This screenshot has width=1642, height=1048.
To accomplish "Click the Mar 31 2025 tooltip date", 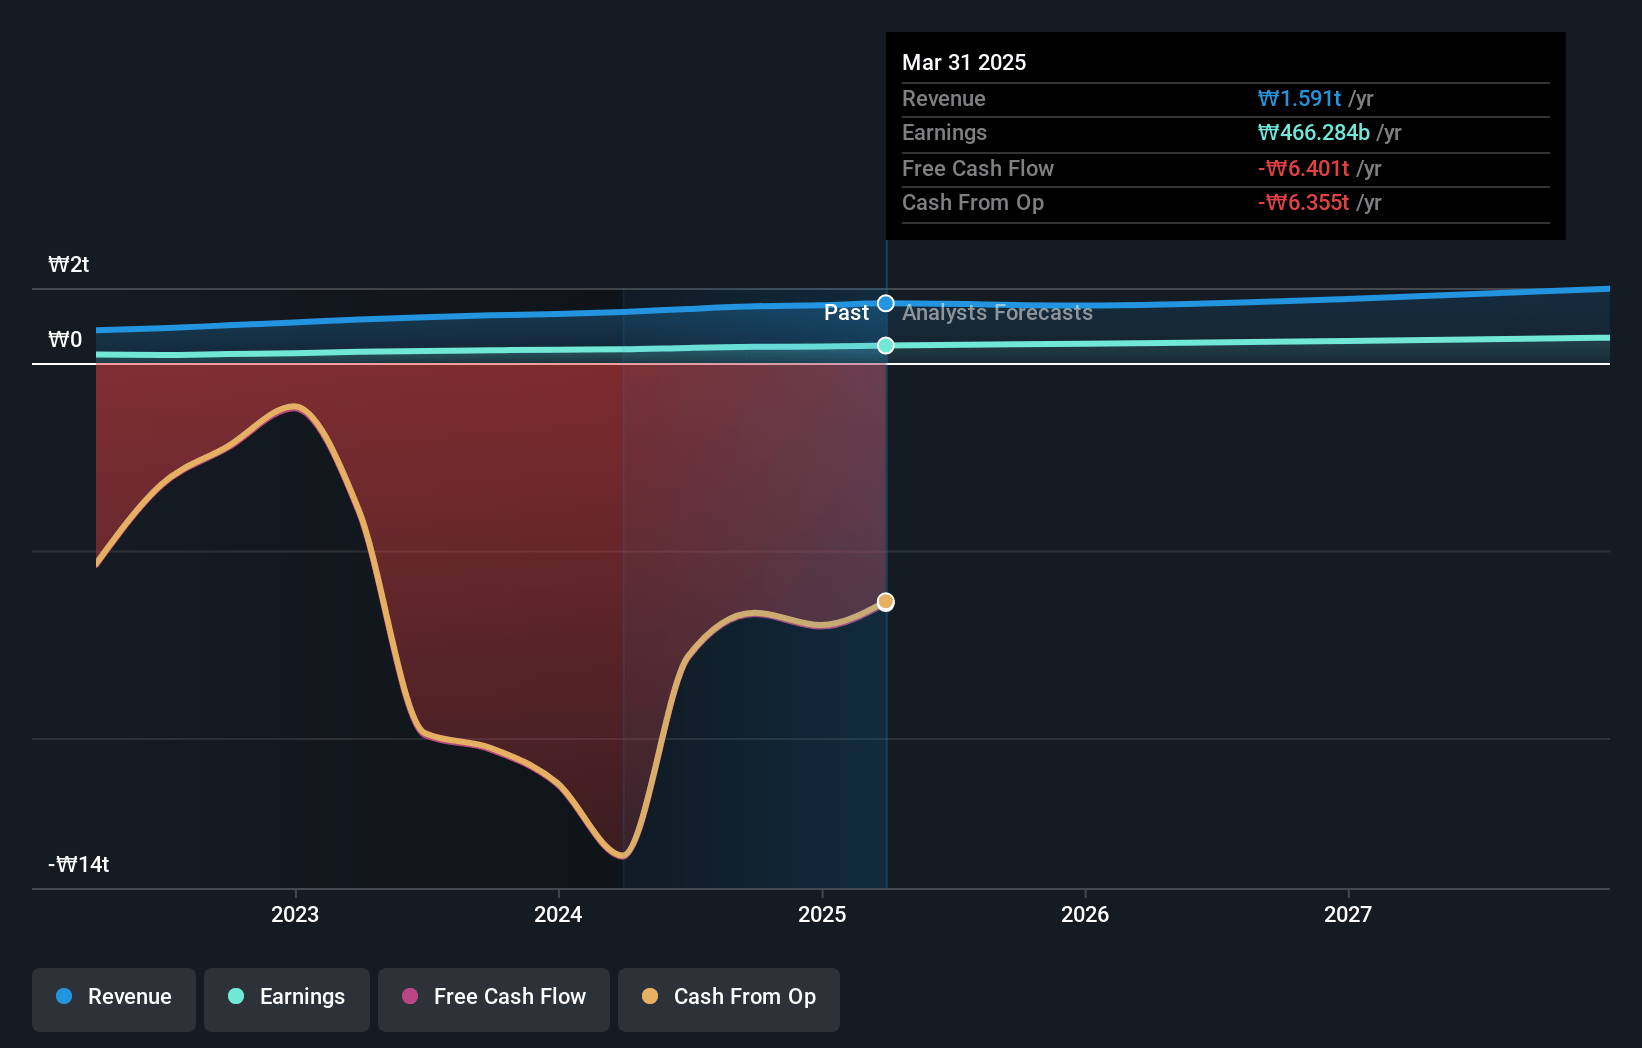I will [x=964, y=62].
